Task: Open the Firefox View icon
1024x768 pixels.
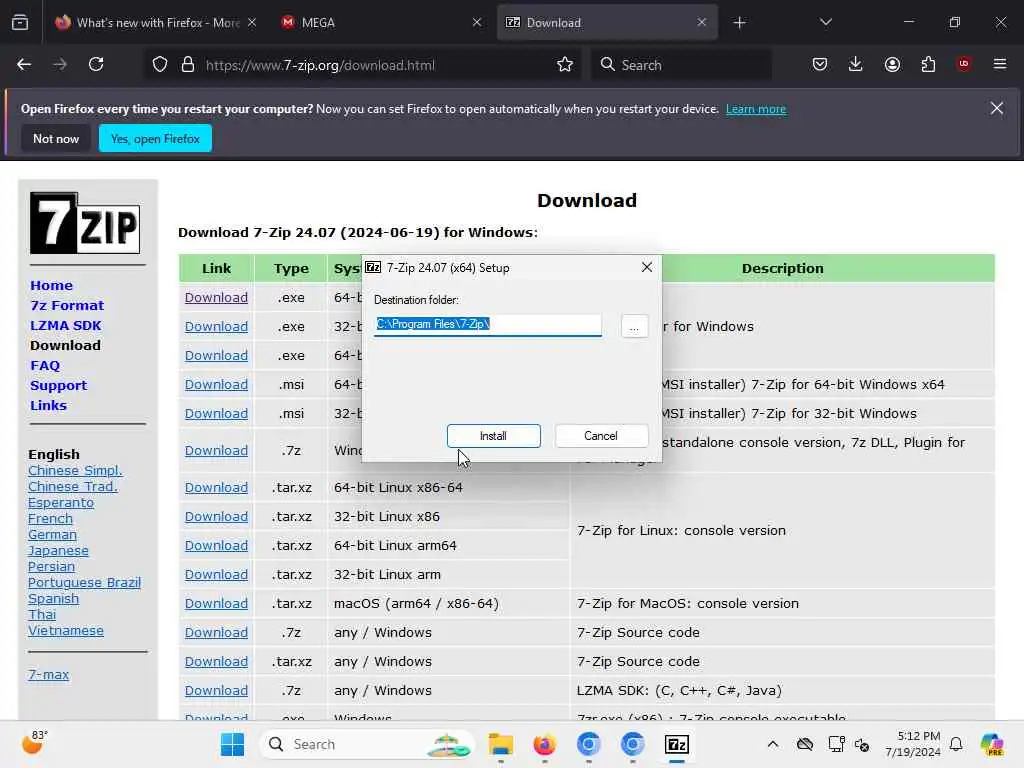Action: pos(20,23)
